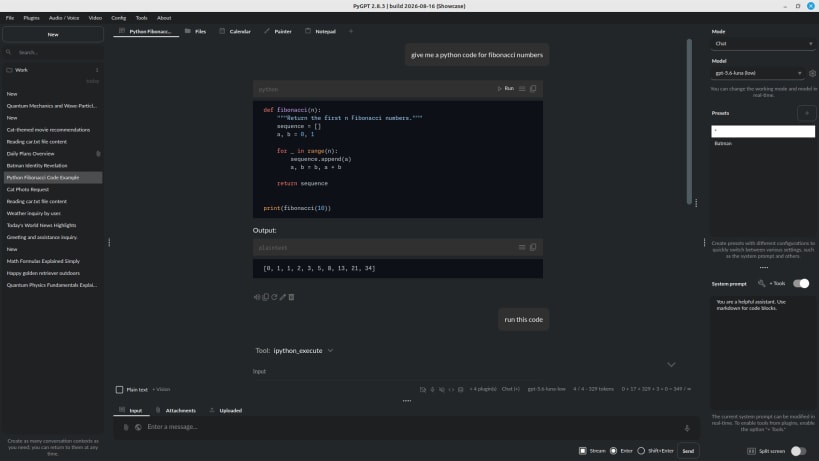Screen dimensions: 819x461
Task: Edit the Fibonacci response with the pencil icon
Action: [x=283, y=297]
